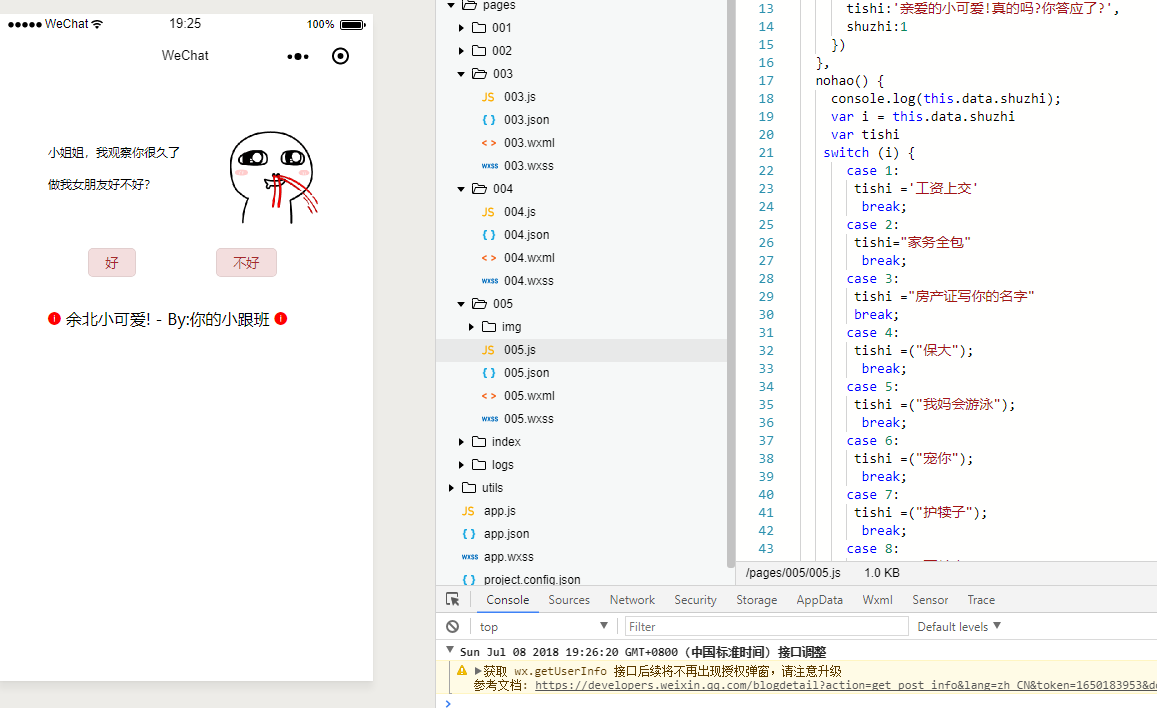Collapse the pages folder
The height and width of the screenshot is (708, 1157).
[451, 5]
